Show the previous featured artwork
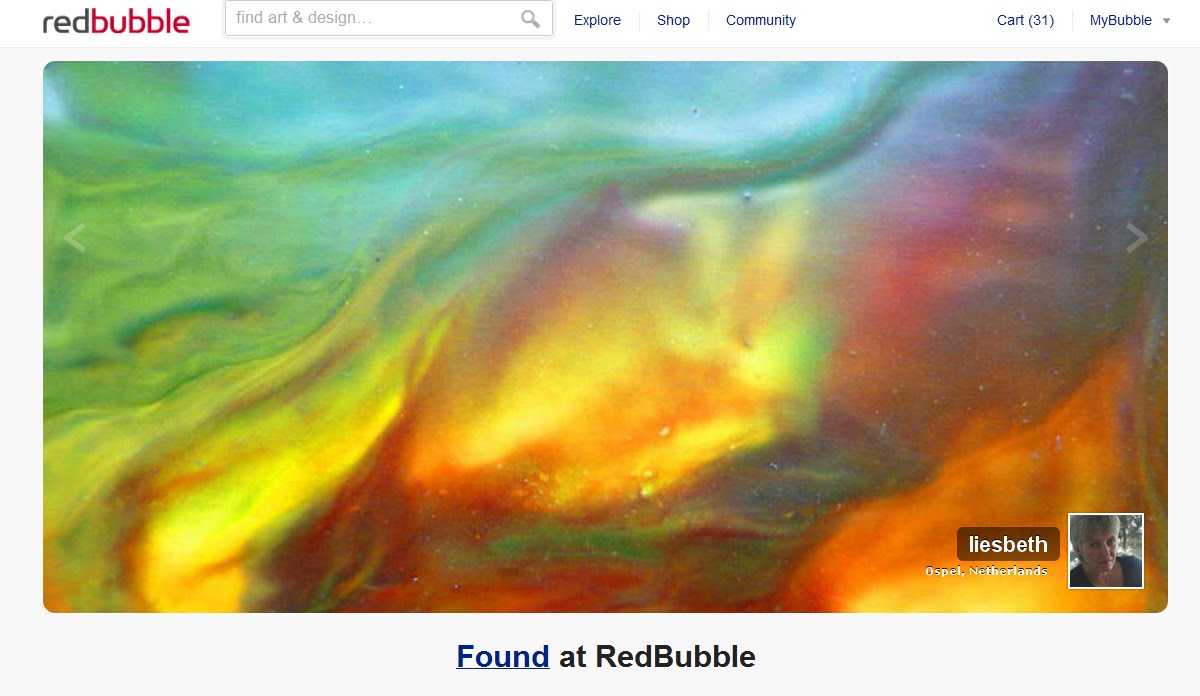 coord(74,238)
